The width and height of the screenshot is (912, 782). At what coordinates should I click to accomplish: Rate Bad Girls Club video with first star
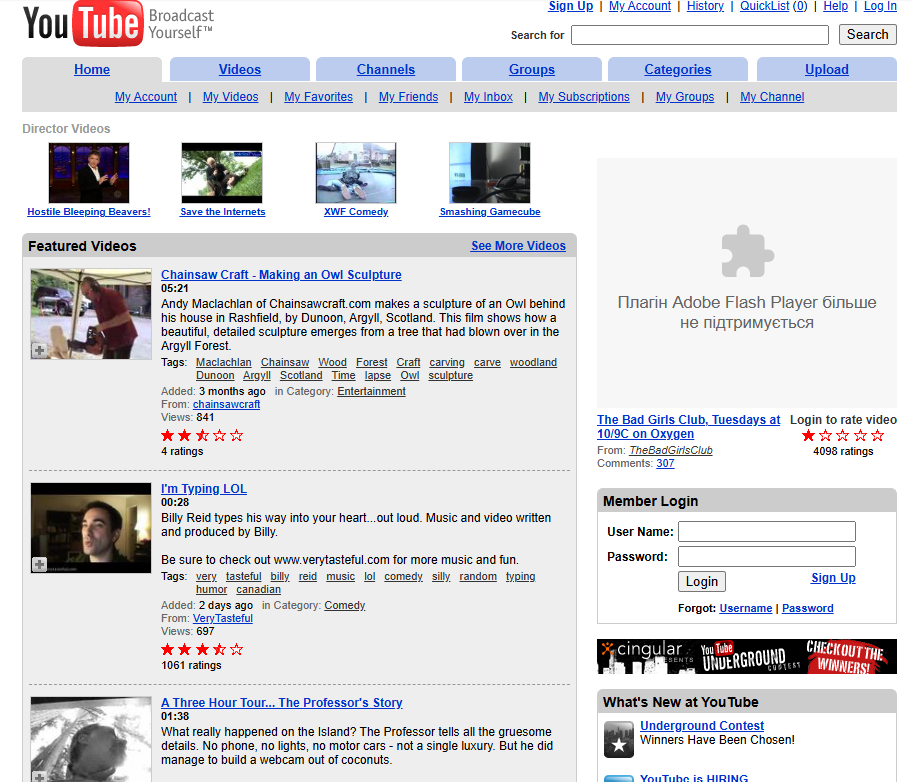click(808, 435)
